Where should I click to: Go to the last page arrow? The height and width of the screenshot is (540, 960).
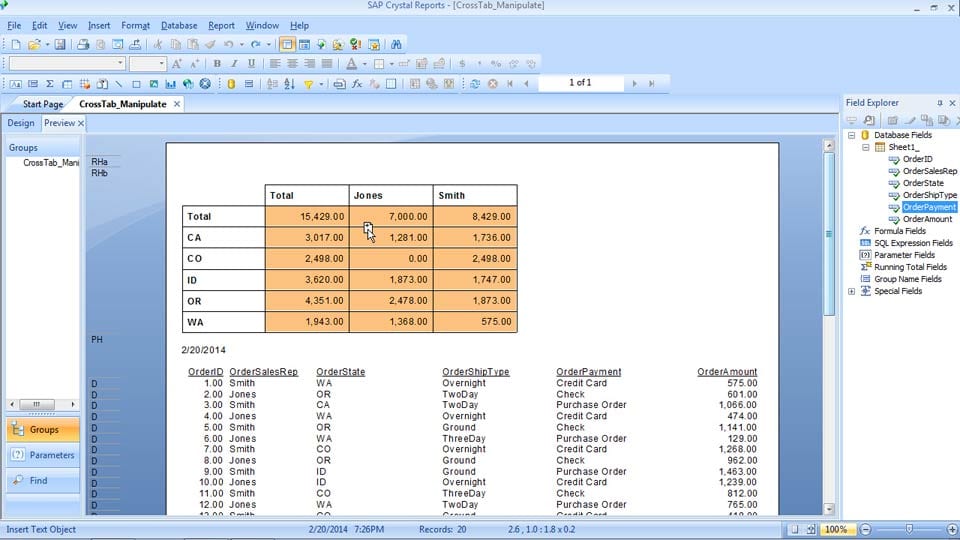click(x=651, y=83)
